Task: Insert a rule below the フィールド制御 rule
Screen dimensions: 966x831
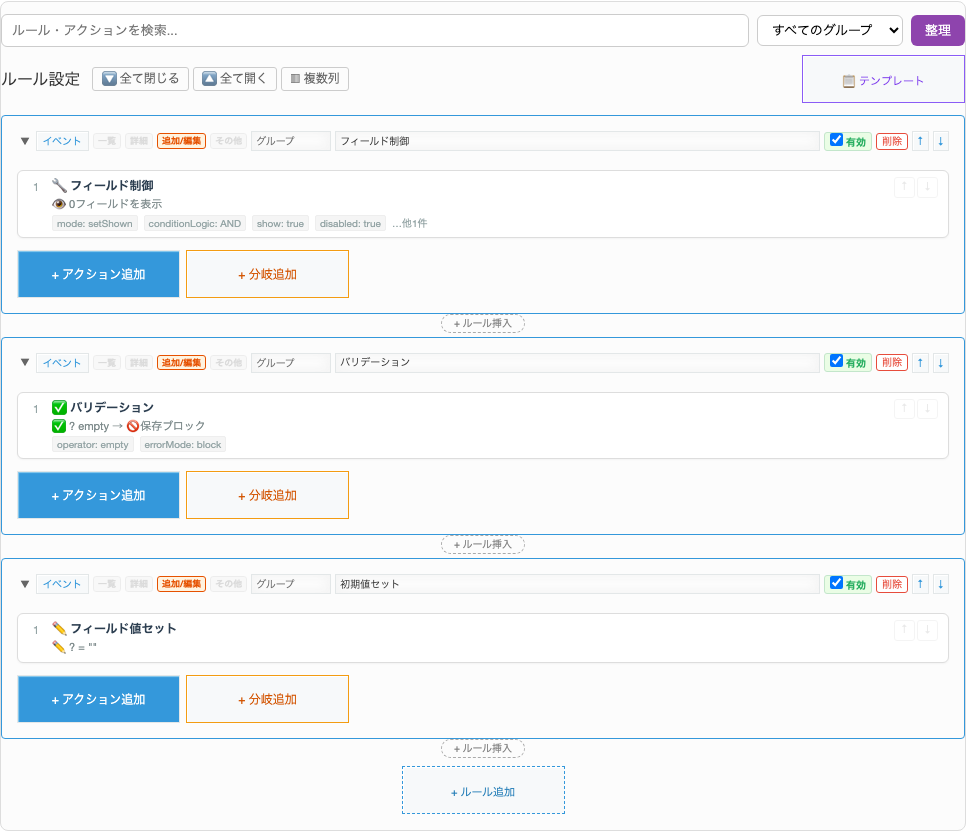Action: 483,323
